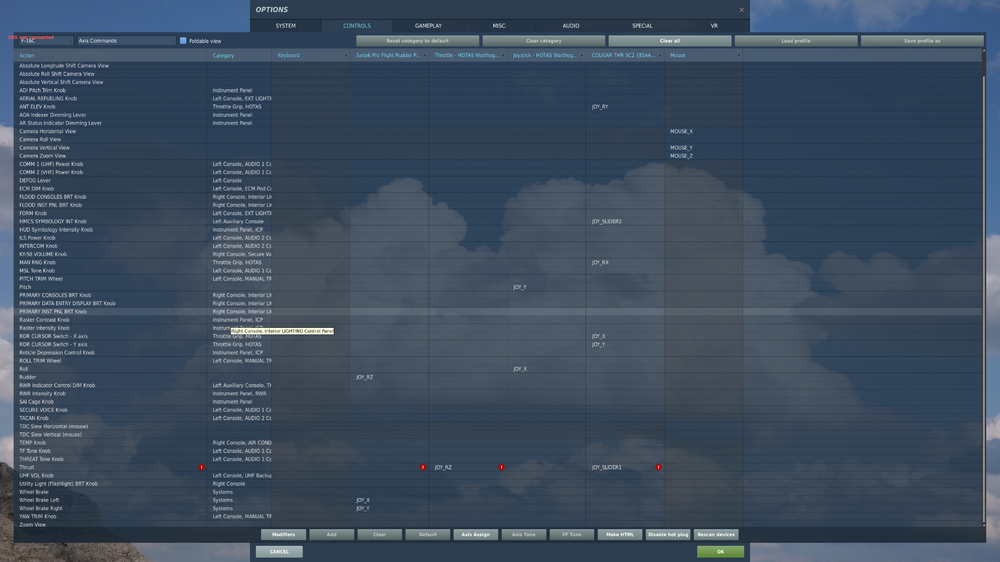Switch to the AUDIO tab

[571, 26]
